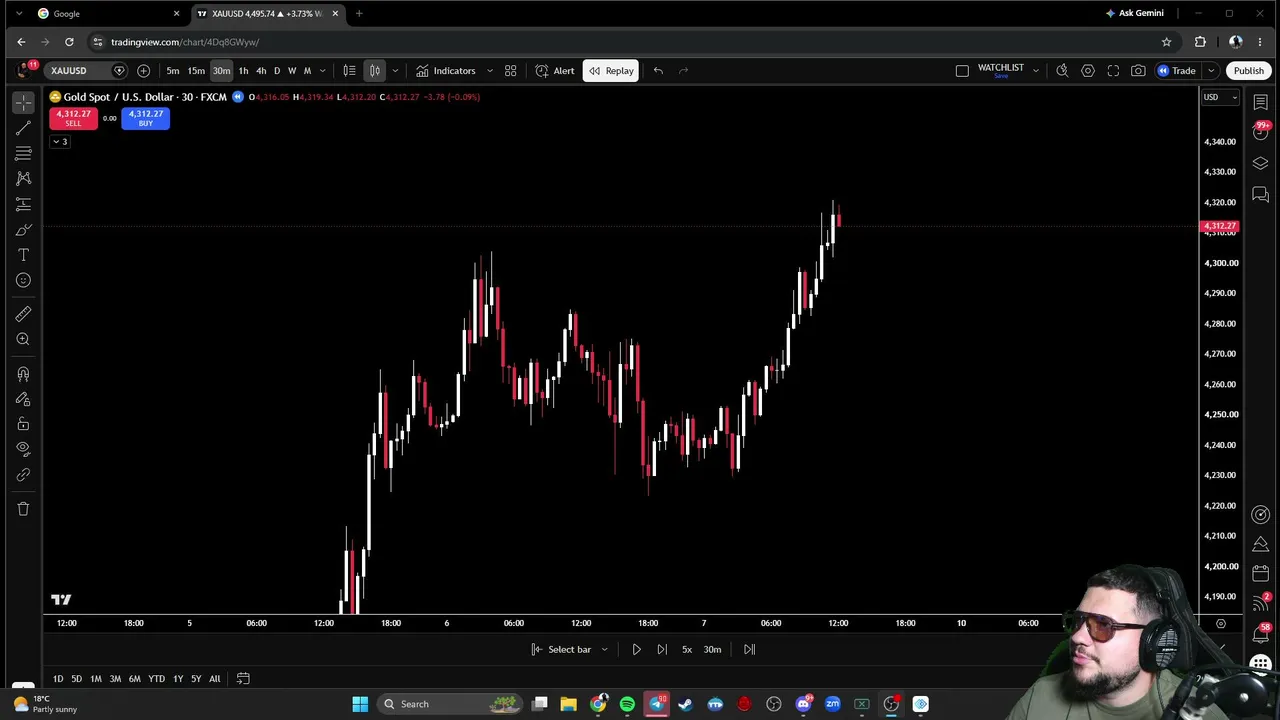The width and height of the screenshot is (1280, 720).
Task: Switch to the 15m timeframe
Action: (x=196, y=71)
